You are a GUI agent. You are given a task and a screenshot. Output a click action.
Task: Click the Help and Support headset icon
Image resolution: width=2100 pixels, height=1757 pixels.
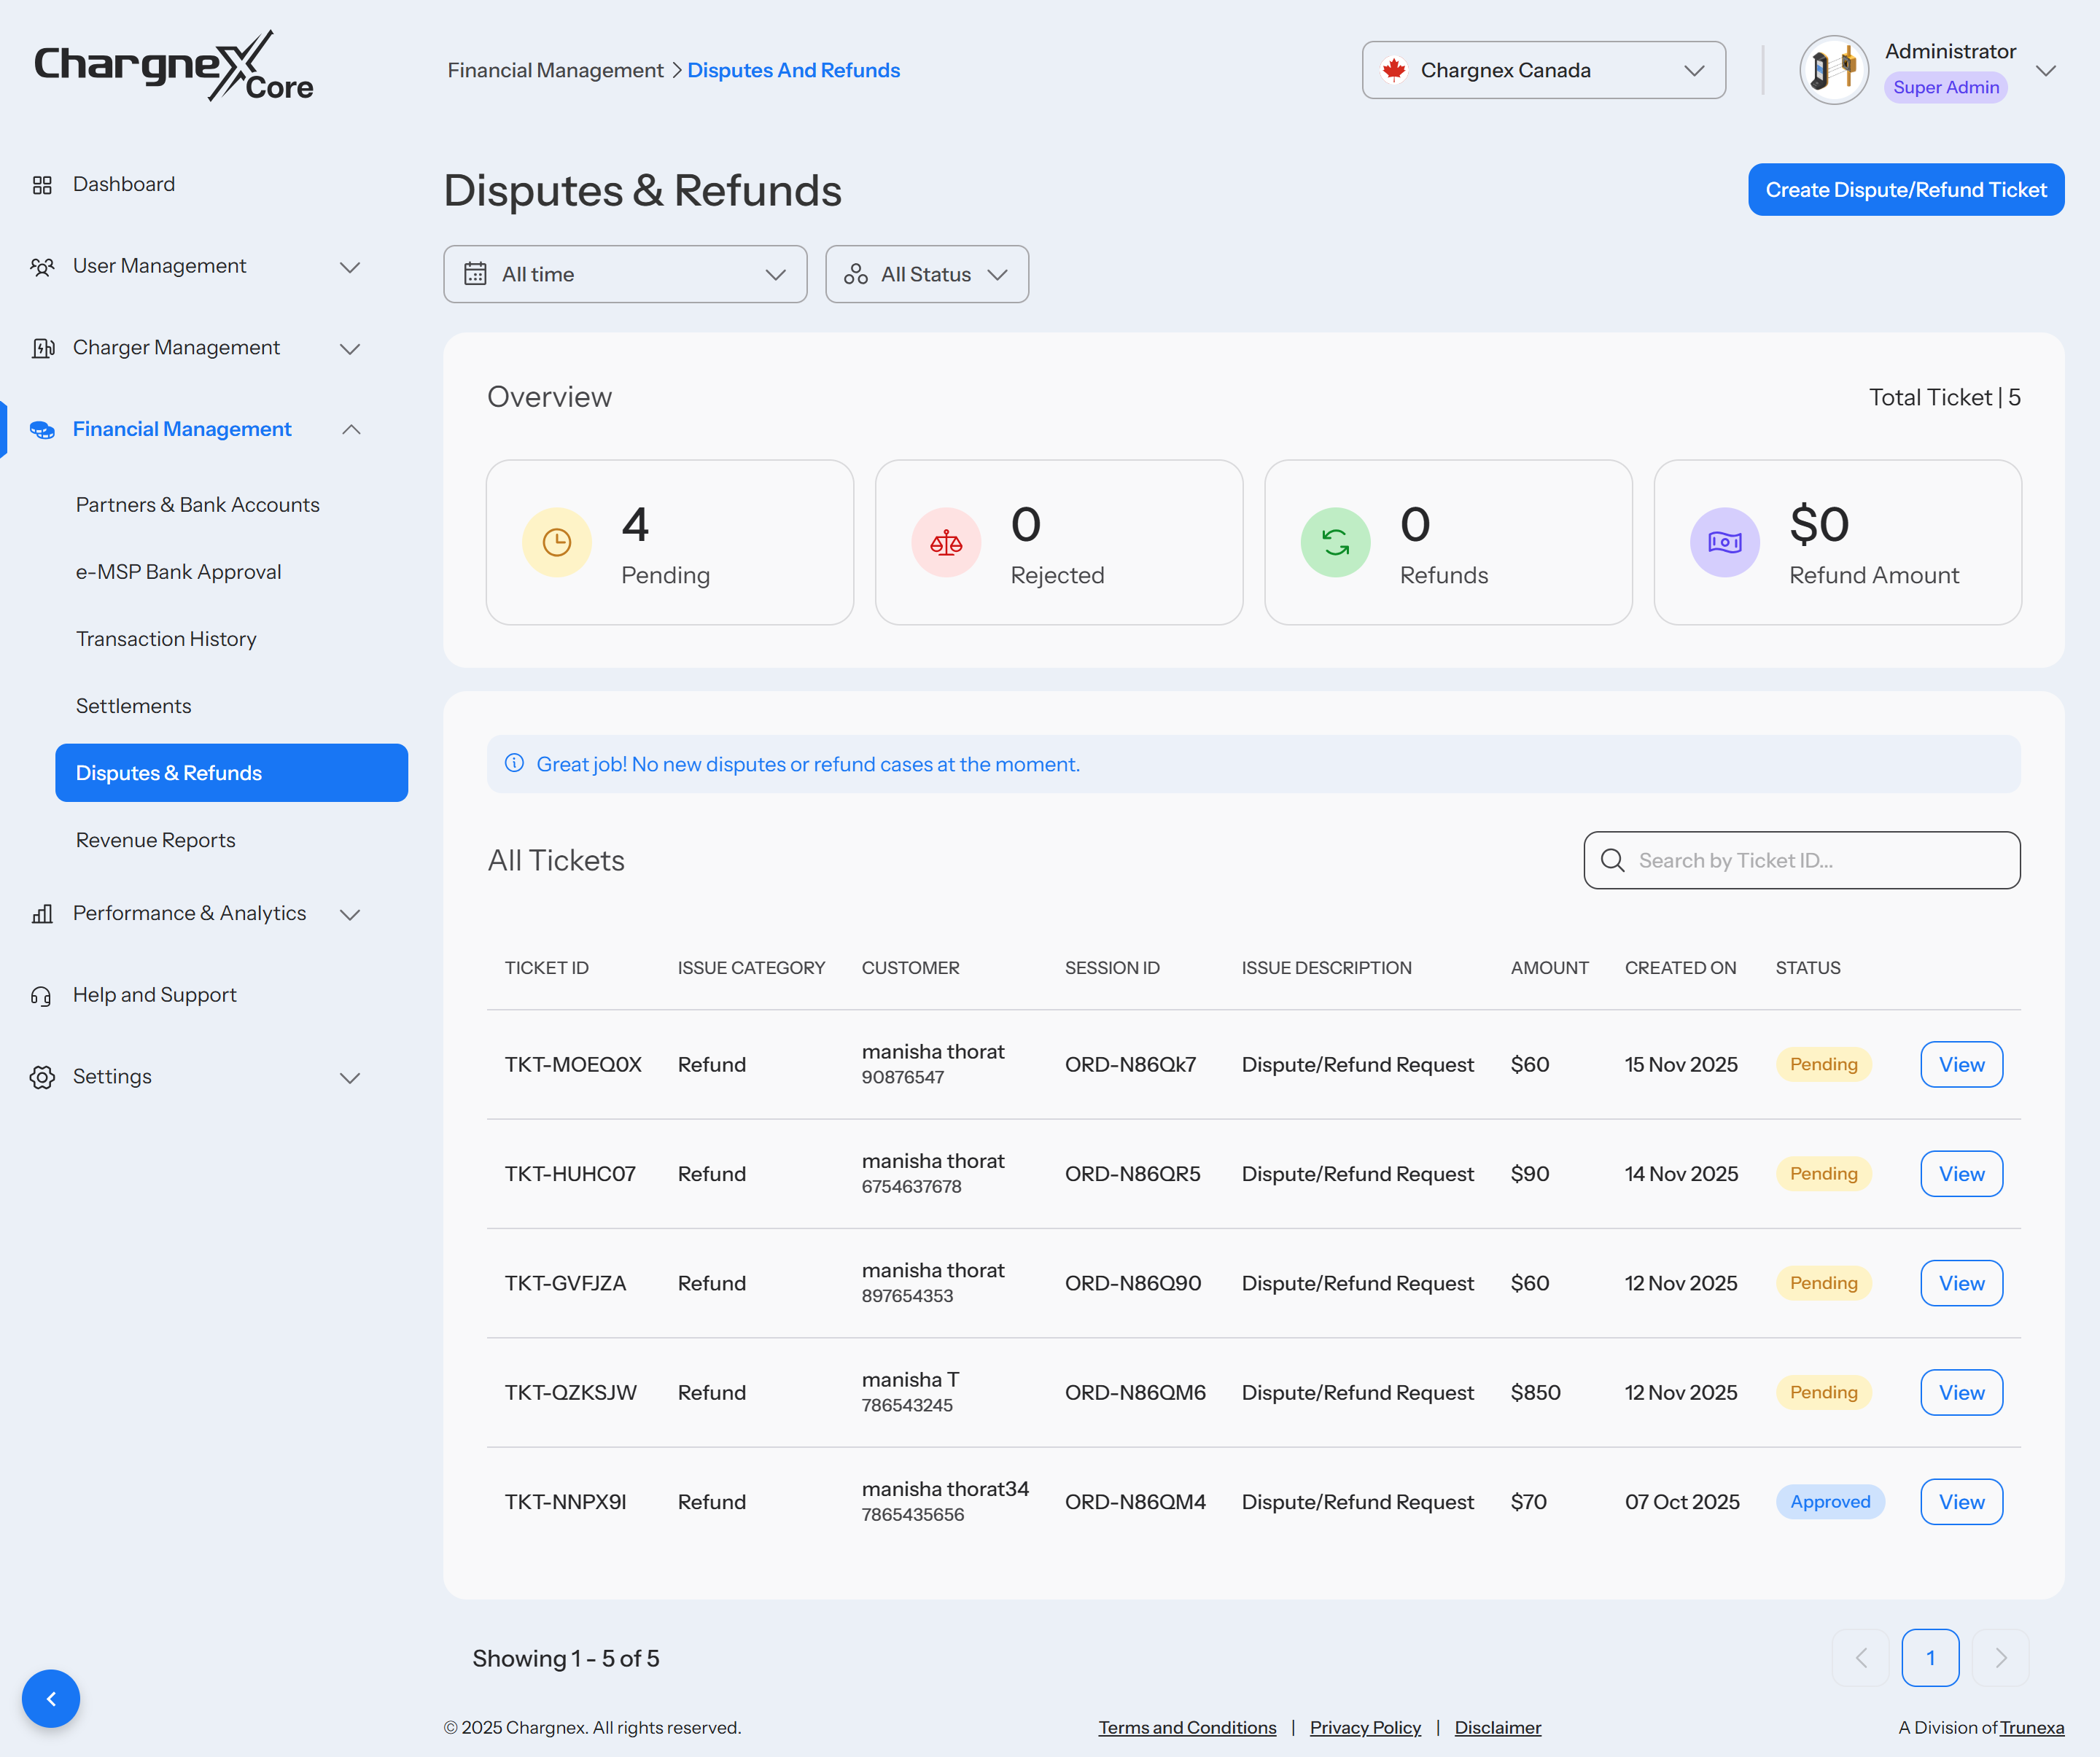click(42, 996)
